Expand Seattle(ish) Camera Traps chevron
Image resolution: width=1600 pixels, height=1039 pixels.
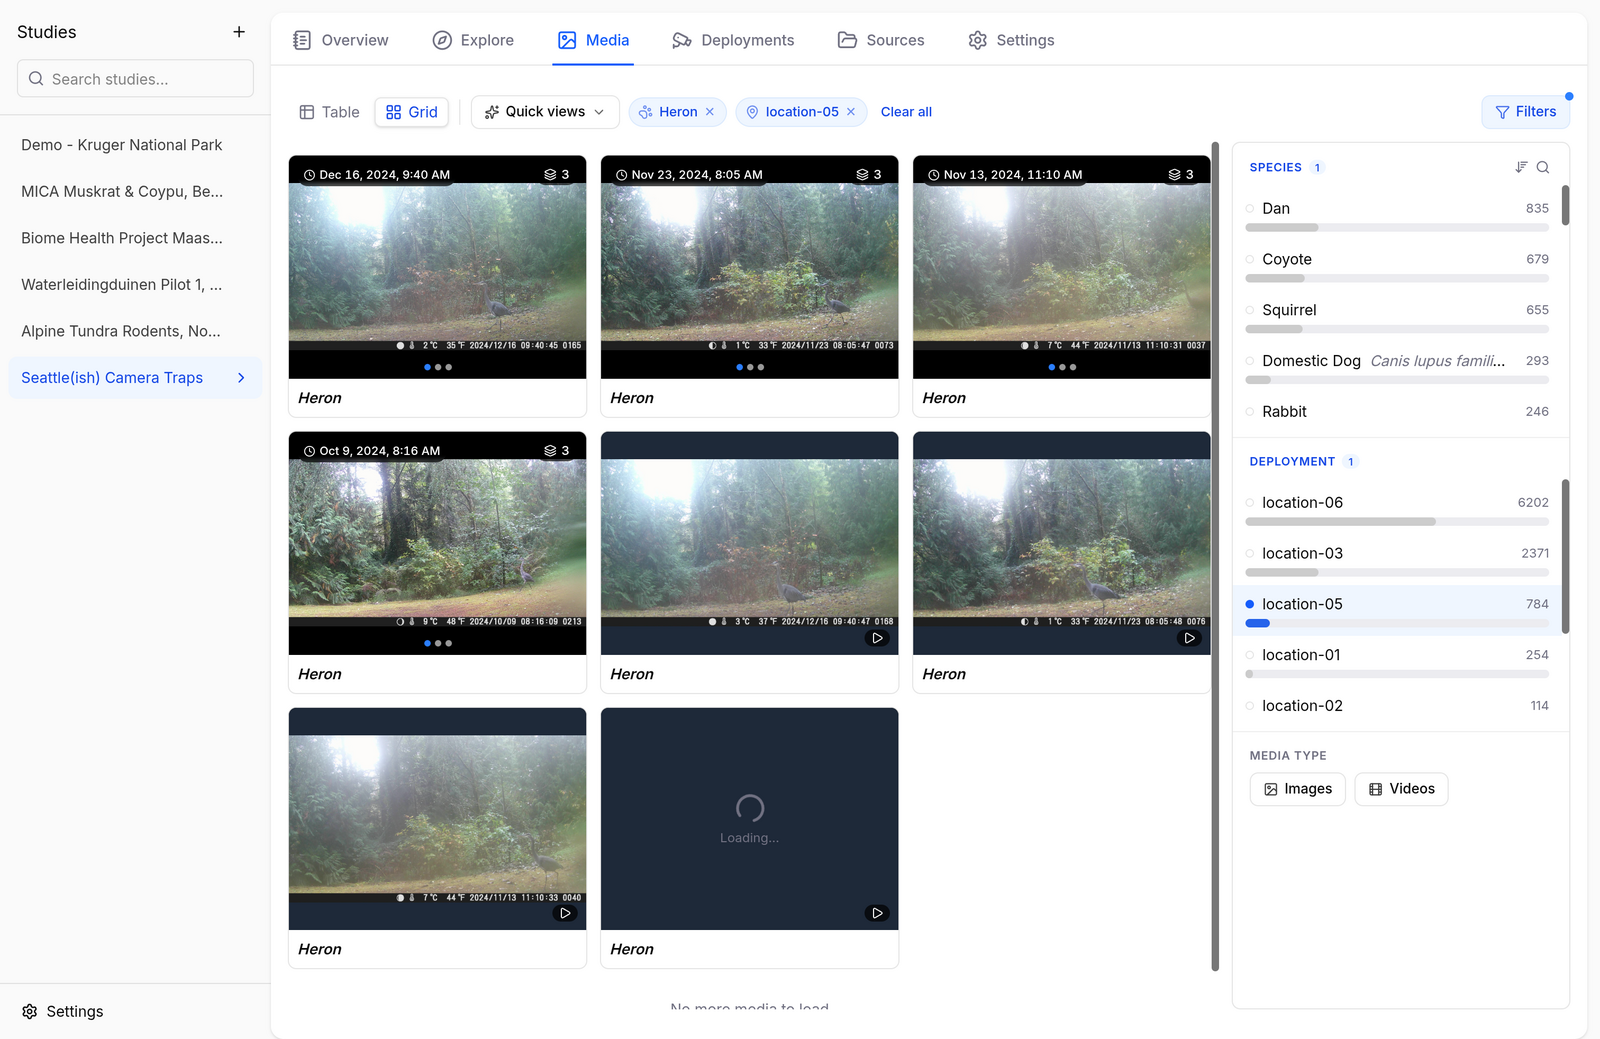tap(241, 378)
